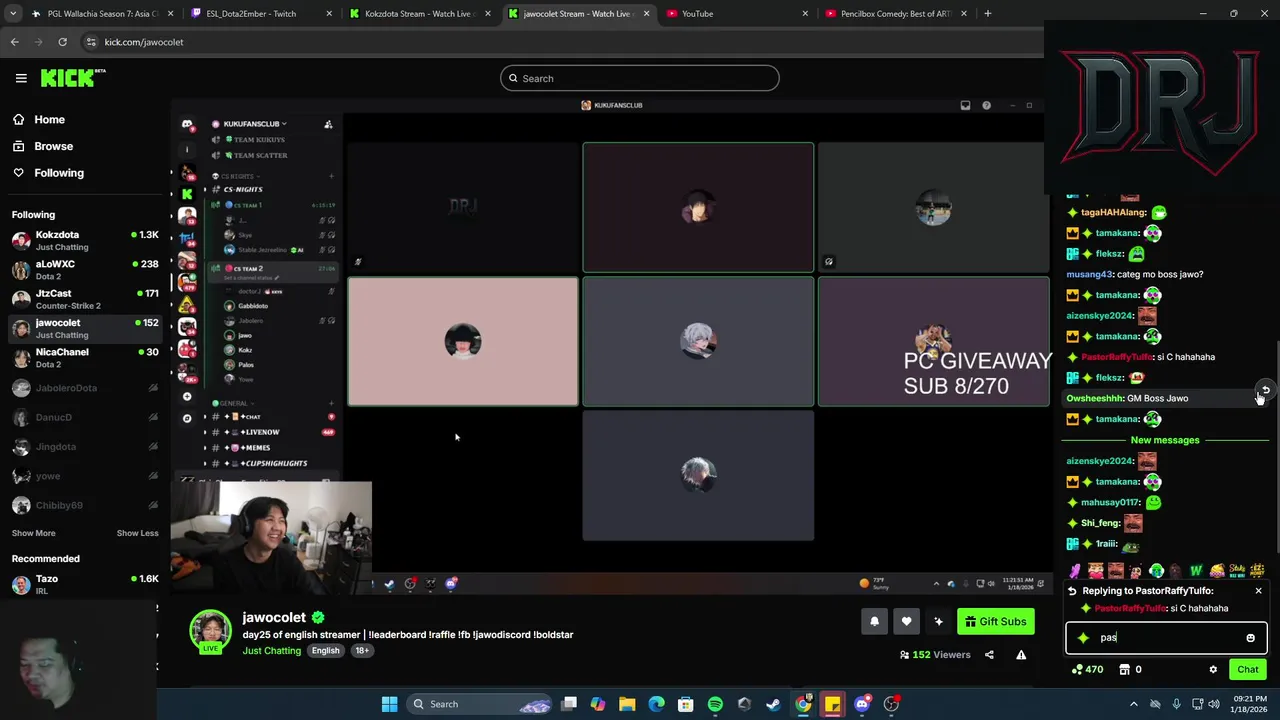
Task: Open Spotify from the taskbar
Action: coord(715,704)
